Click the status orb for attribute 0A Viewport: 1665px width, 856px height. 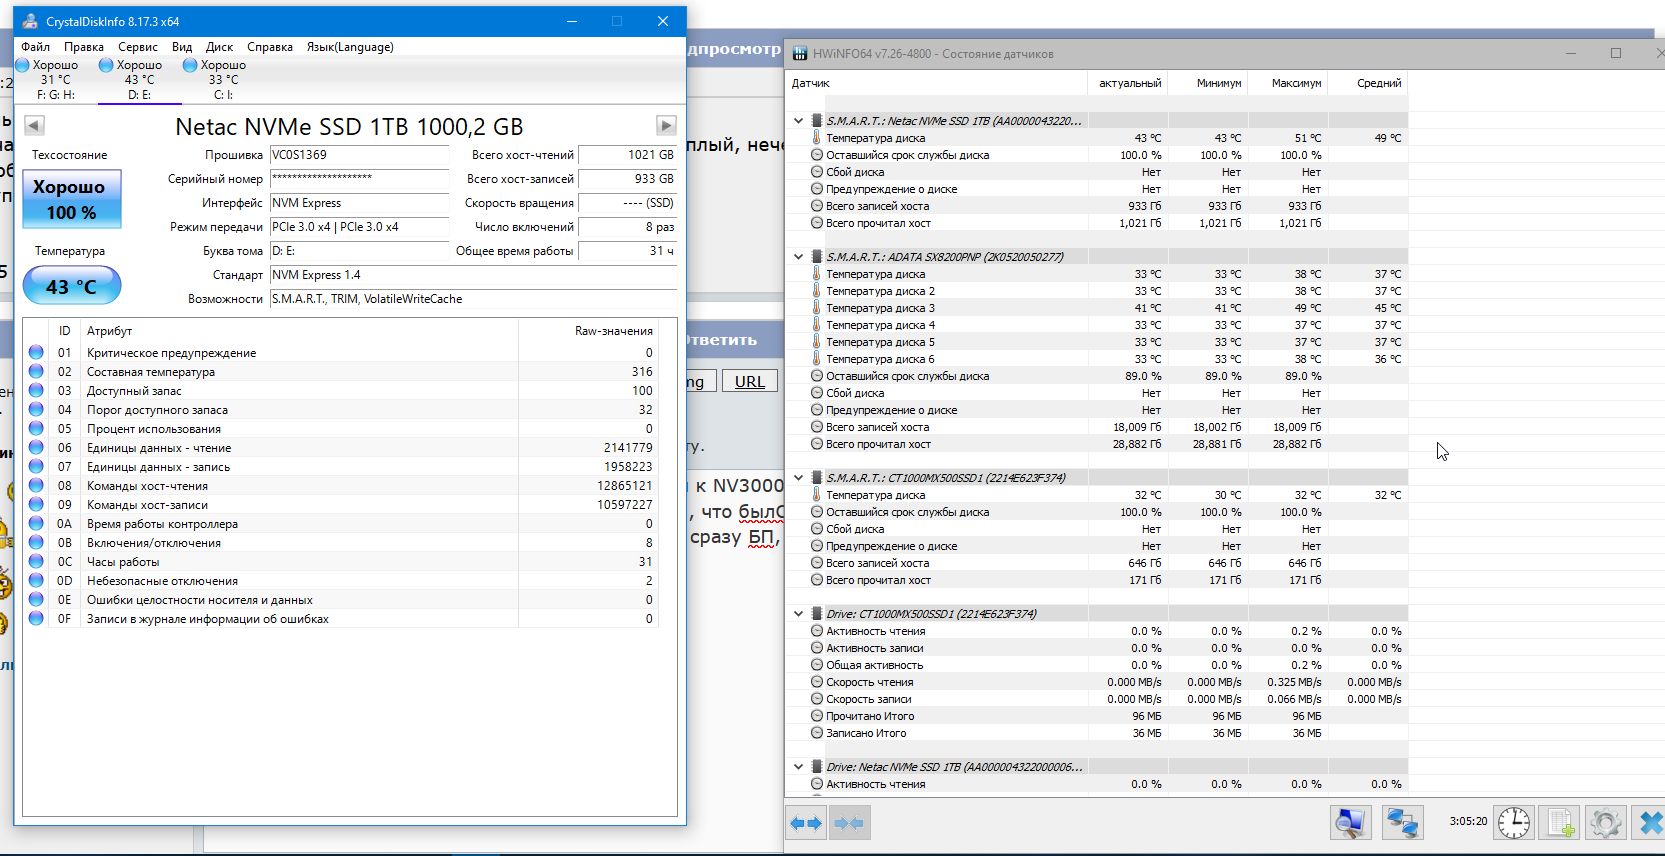pos(36,524)
